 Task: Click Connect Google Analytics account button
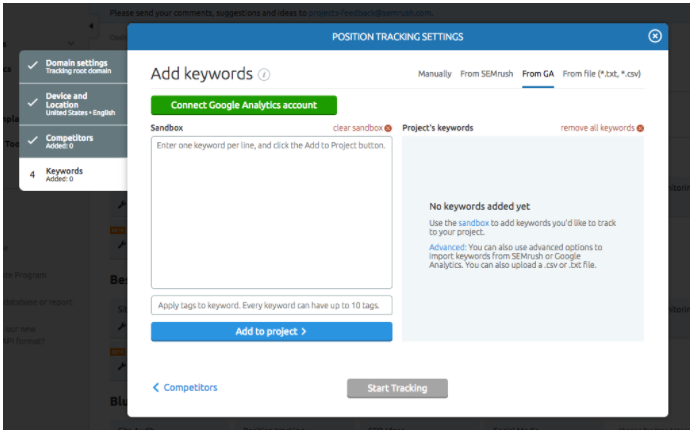244,105
